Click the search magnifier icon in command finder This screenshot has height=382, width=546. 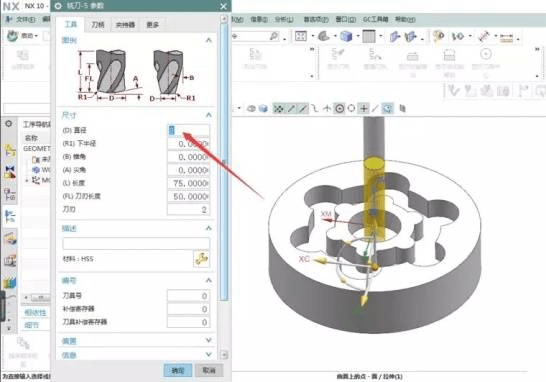[x=274, y=36]
